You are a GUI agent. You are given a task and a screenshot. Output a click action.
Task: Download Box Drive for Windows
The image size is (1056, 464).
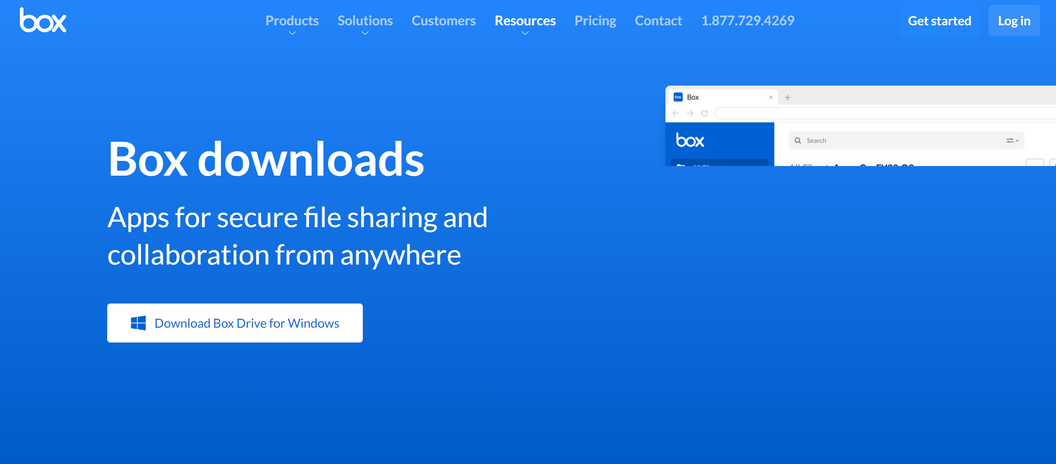[x=235, y=323]
